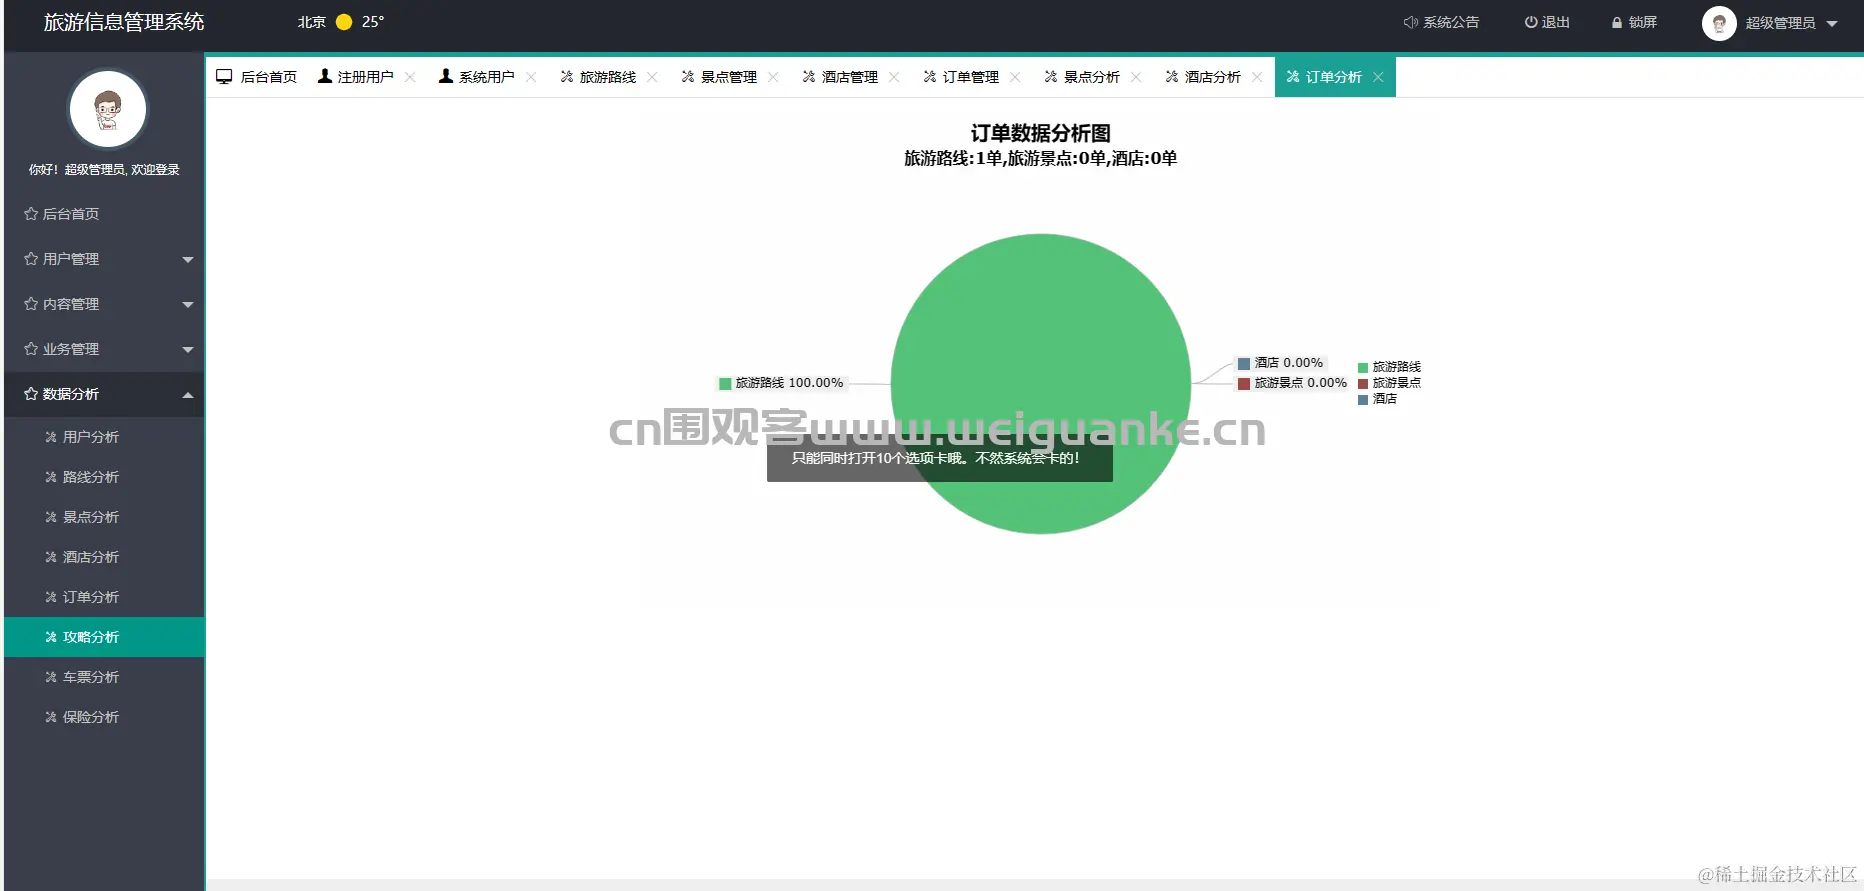This screenshot has width=1864, height=891.
Task: Click the sidebar profile avatar picture
Action: click(108, 109)
